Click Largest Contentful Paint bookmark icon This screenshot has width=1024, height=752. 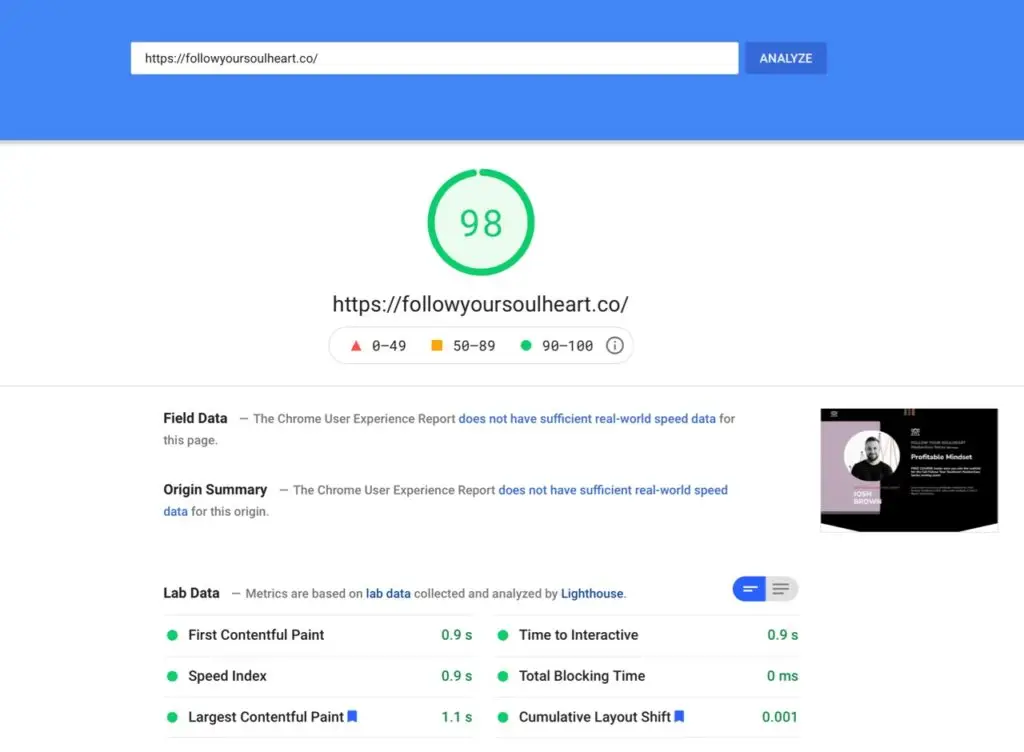[x=352, y=716]
